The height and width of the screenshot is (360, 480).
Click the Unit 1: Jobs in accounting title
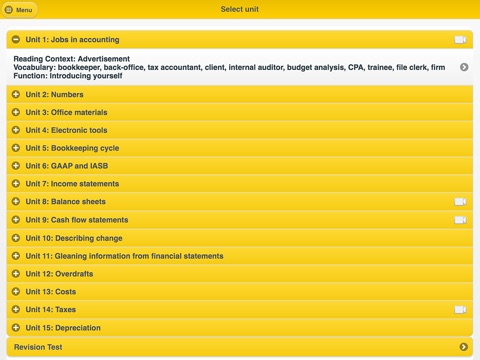72,40
